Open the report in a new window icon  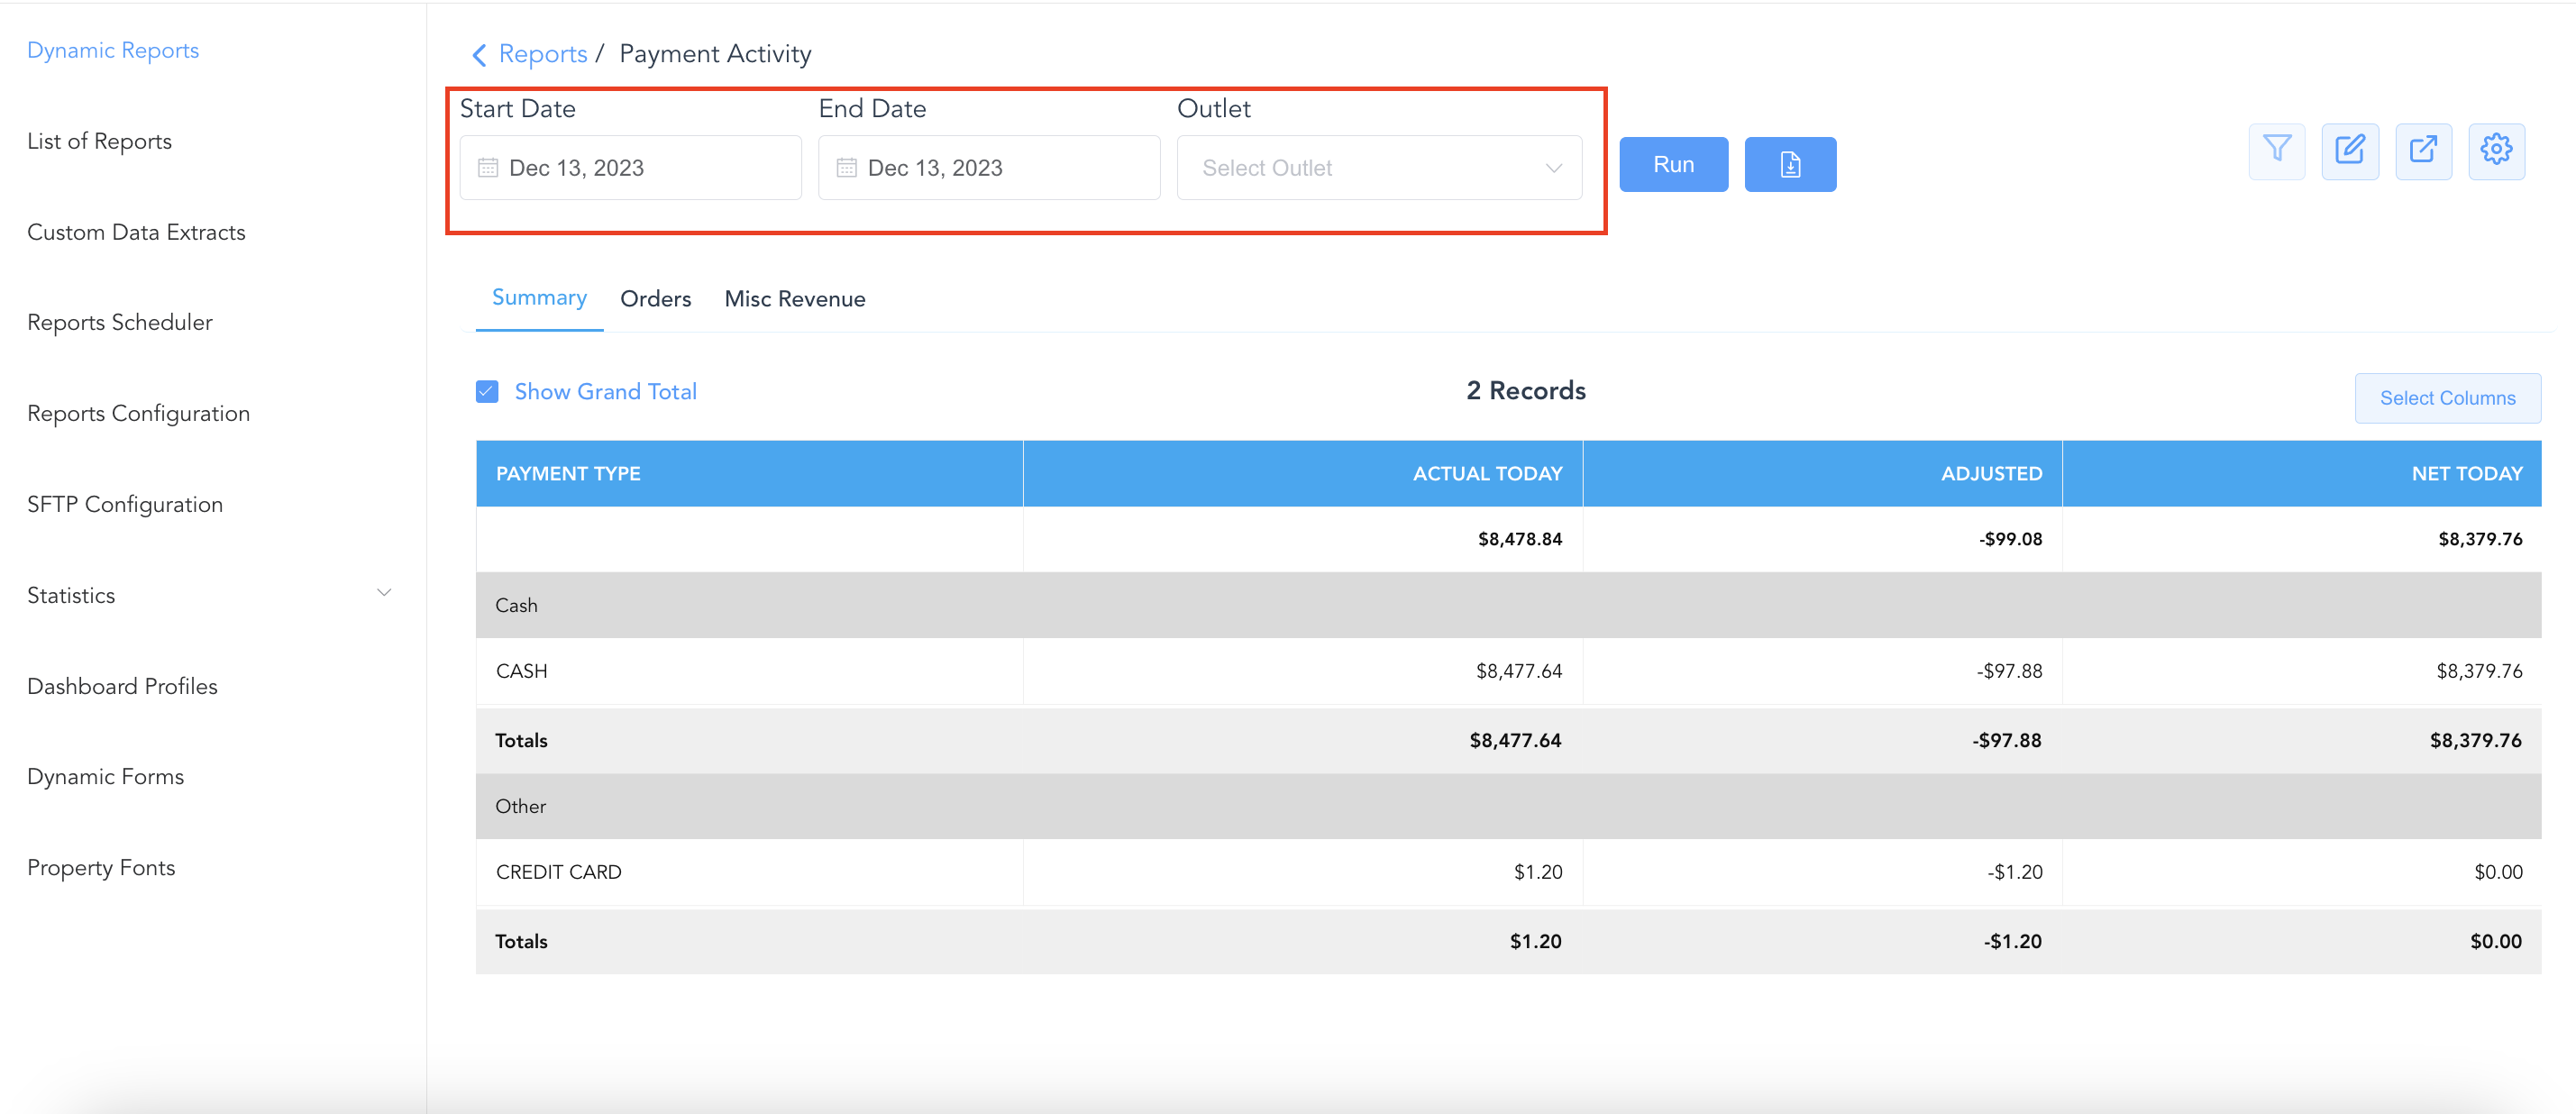coord(2424,151)
